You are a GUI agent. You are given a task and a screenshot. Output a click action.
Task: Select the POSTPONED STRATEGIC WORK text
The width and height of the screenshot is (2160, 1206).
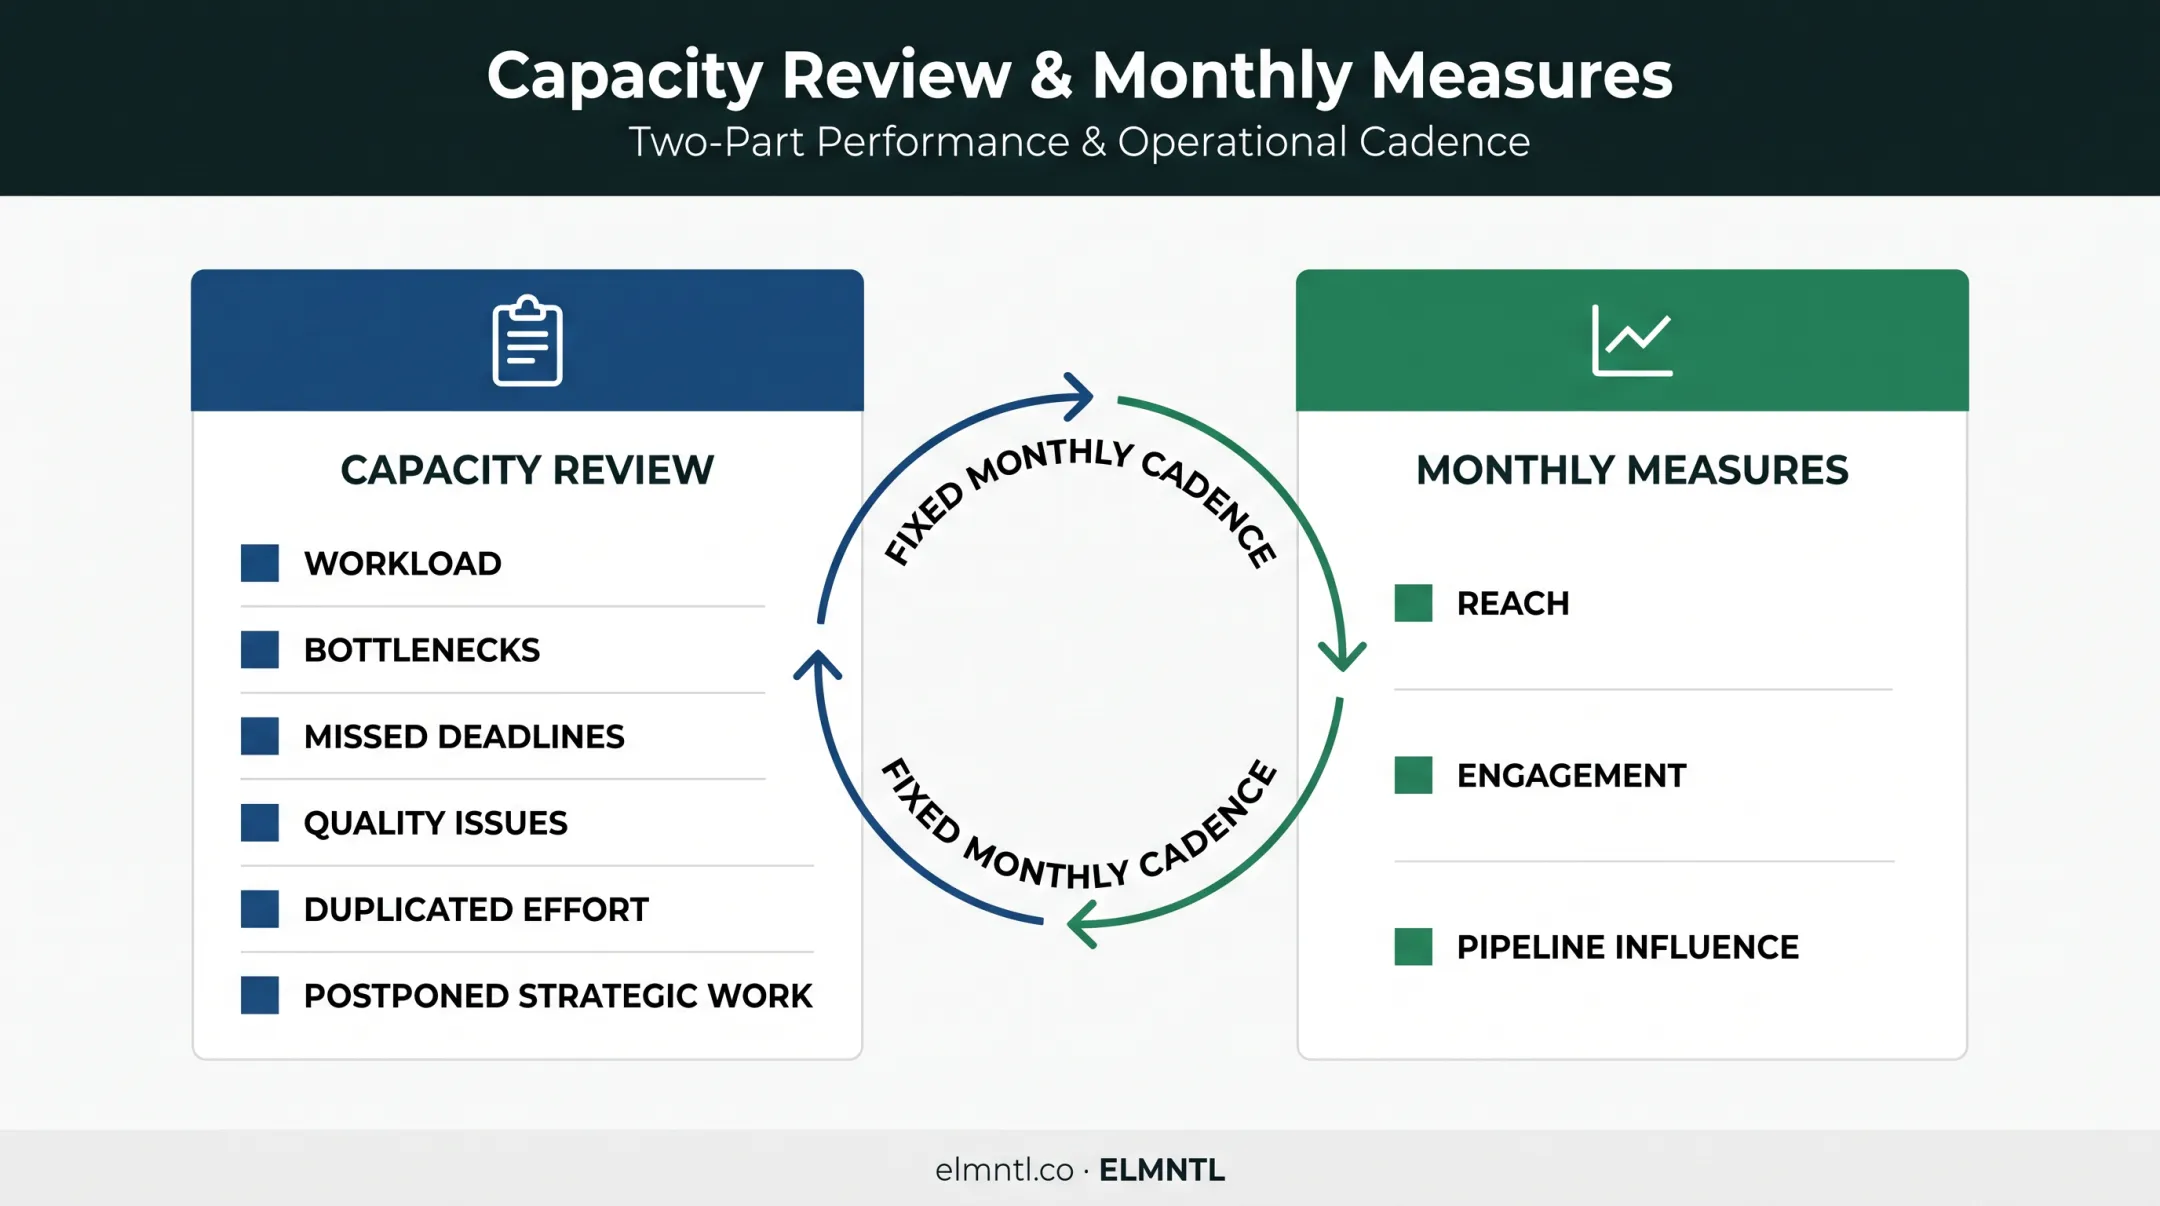pyautogui.click(x=558, y=996)
